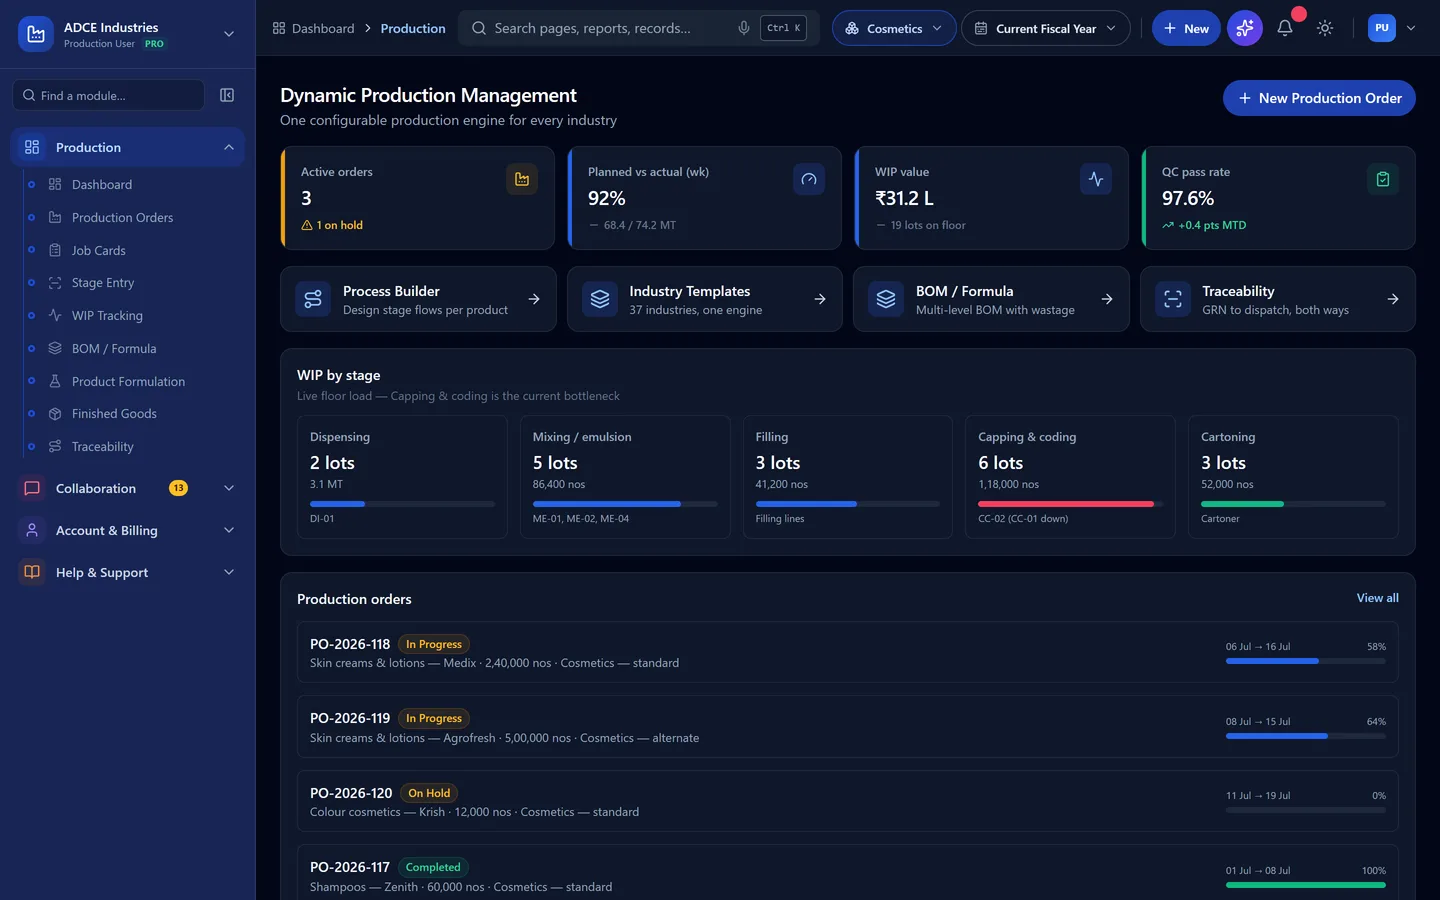Screen dimensions: 1440x900
Task: Click the BOM / Formula card icon
Action: point(886,299)
